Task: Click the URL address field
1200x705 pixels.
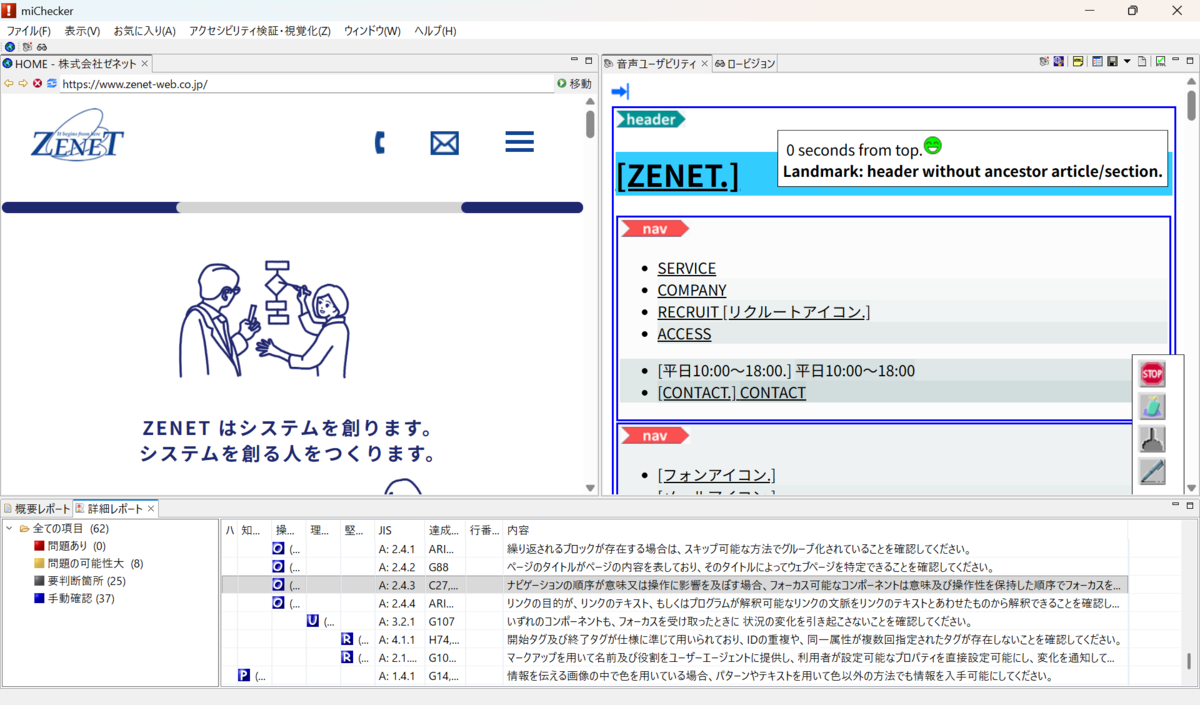Action: 306,84
